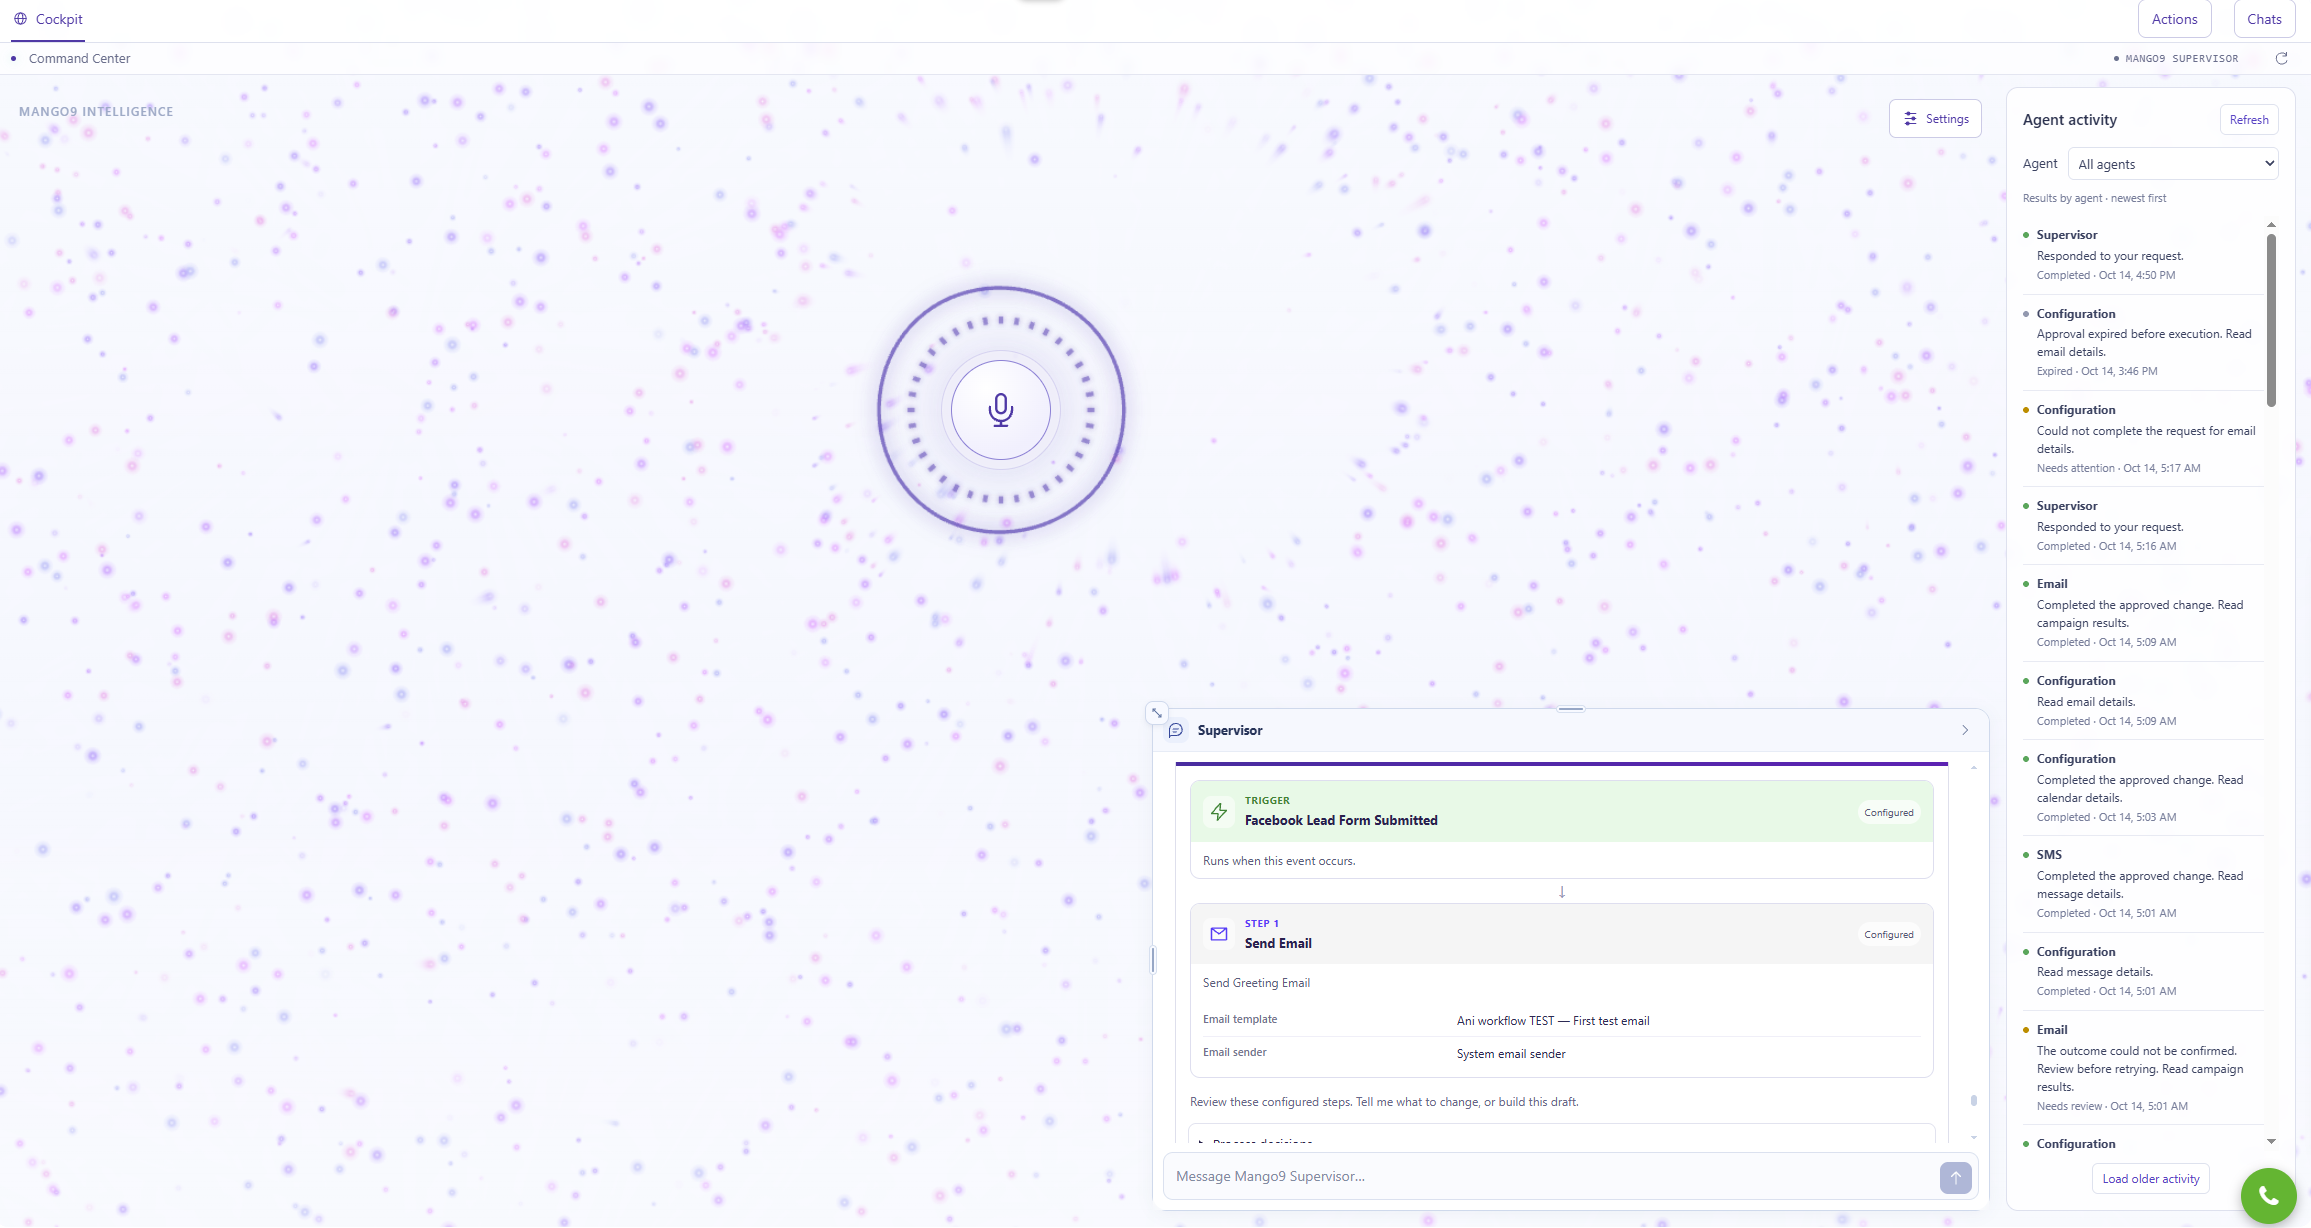Click the left edge resize handle of Supervisor panel

pos(1153,960)
